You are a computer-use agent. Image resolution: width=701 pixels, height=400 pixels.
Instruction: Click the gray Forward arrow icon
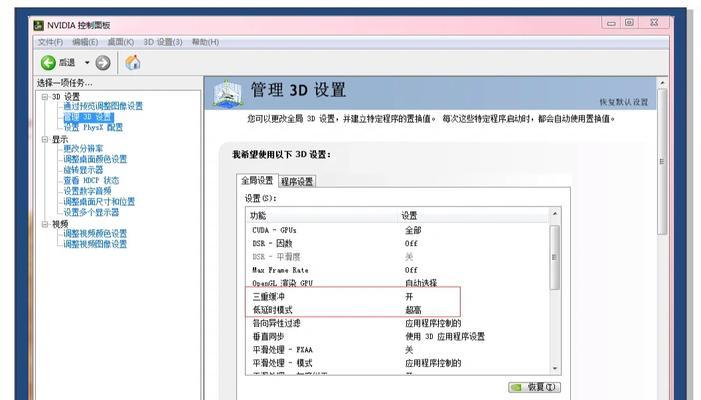click(103, 63)
